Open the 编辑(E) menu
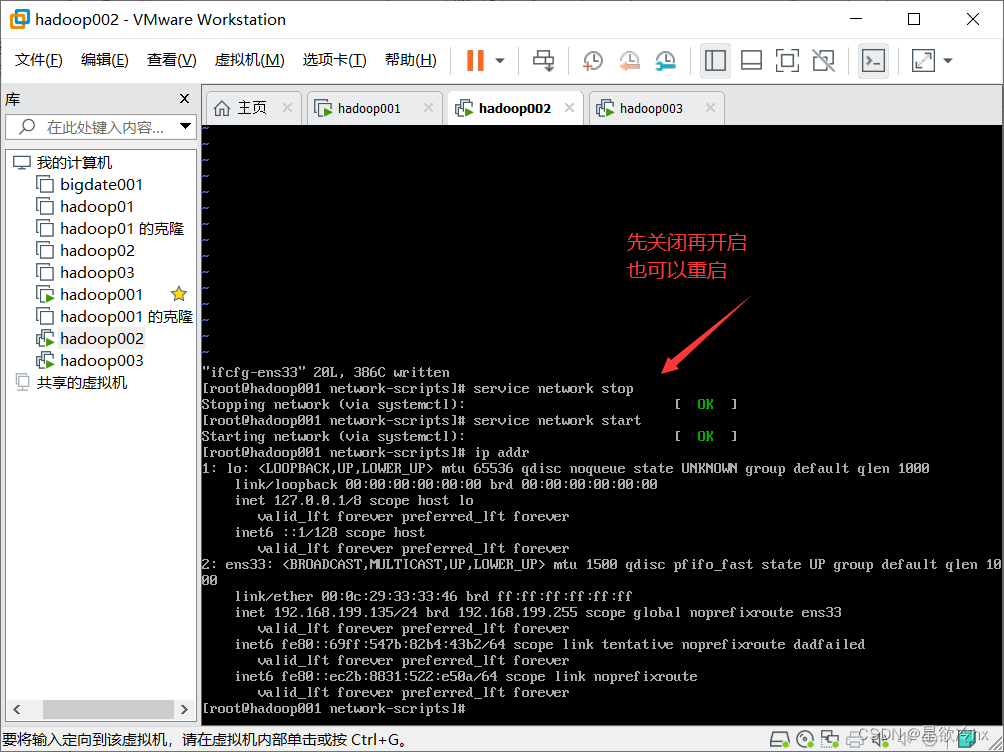Screen dimensions: 1004x752 click(104, 60)
